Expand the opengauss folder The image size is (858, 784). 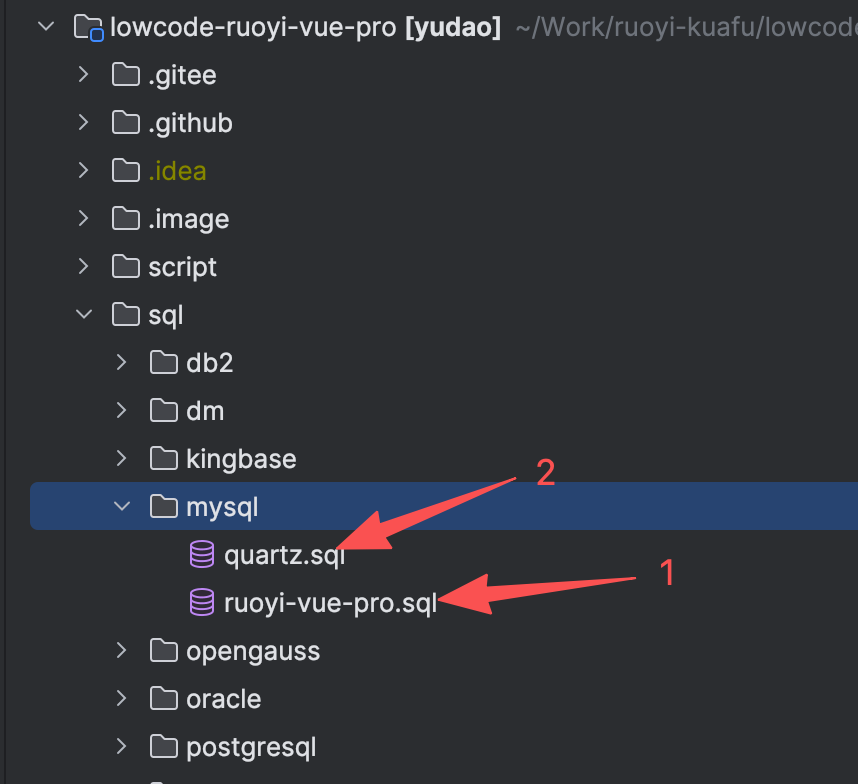(x=122, y=651)
